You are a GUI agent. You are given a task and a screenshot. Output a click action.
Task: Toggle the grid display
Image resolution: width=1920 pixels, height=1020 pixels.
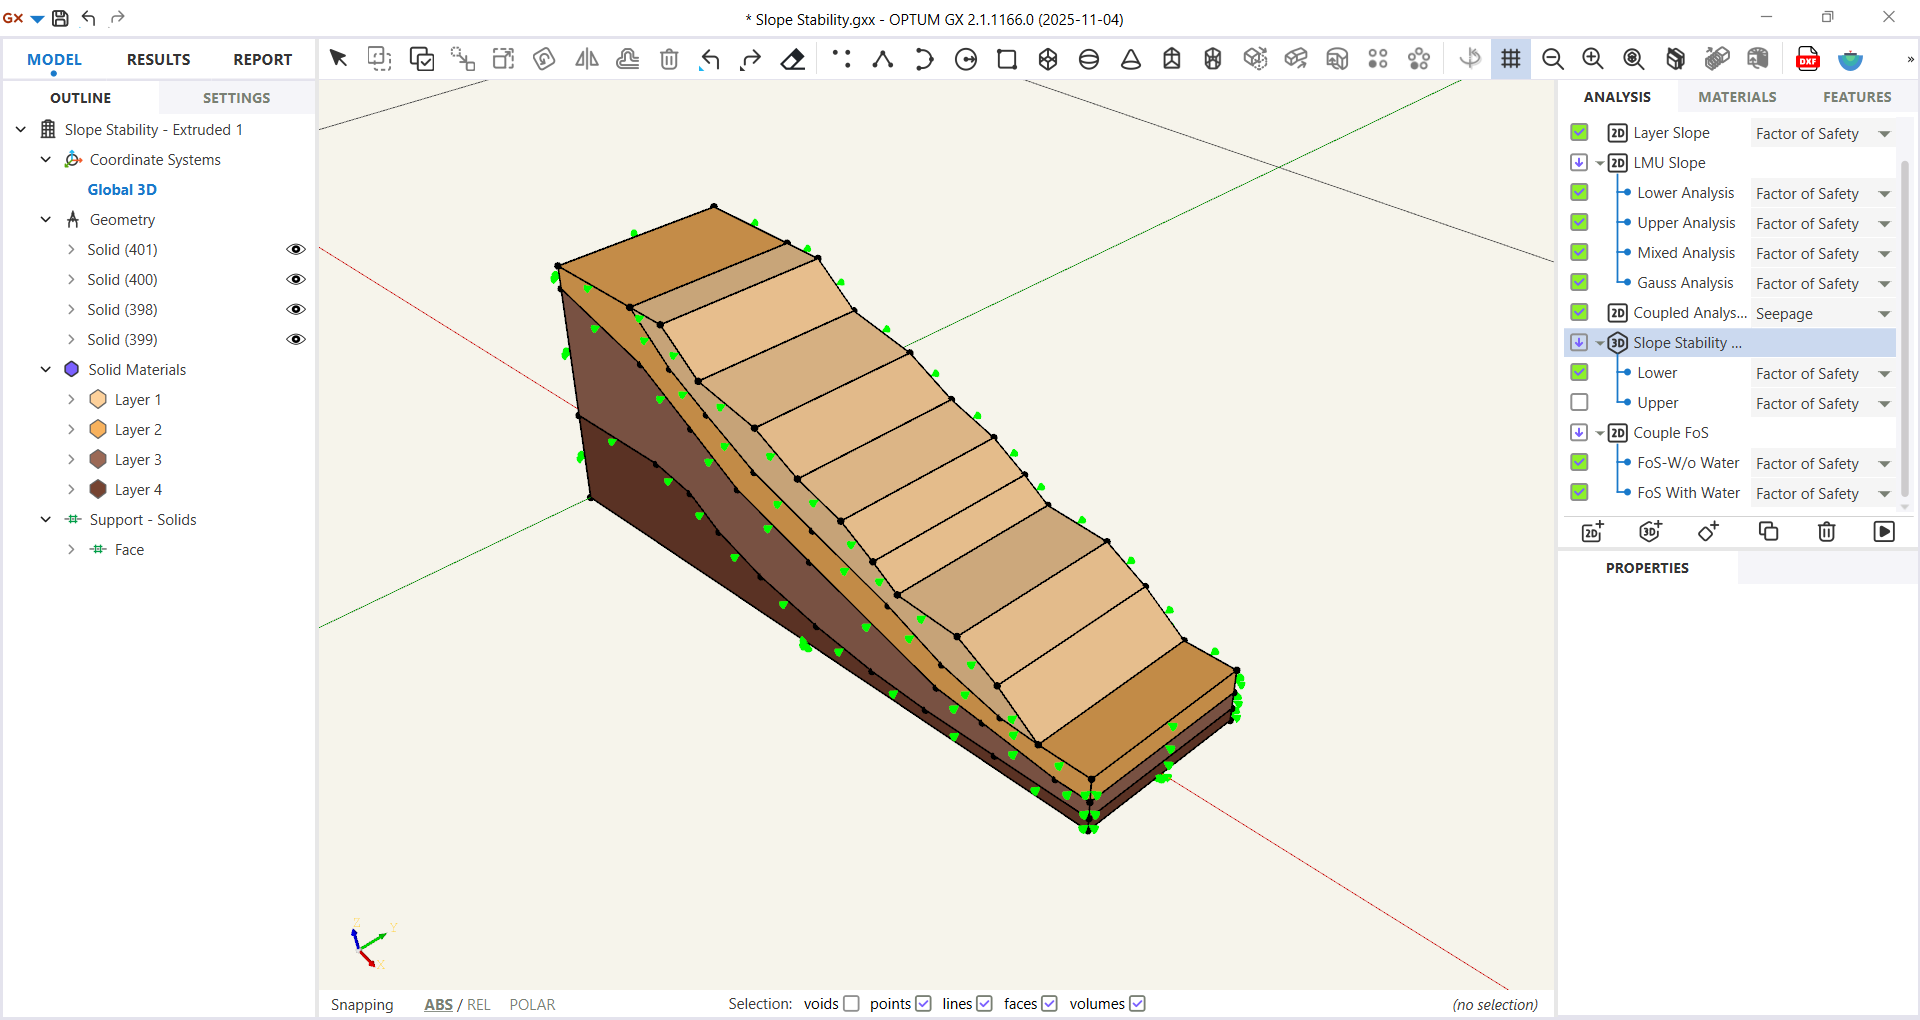pyautogui.click(x=1511, y=59)
